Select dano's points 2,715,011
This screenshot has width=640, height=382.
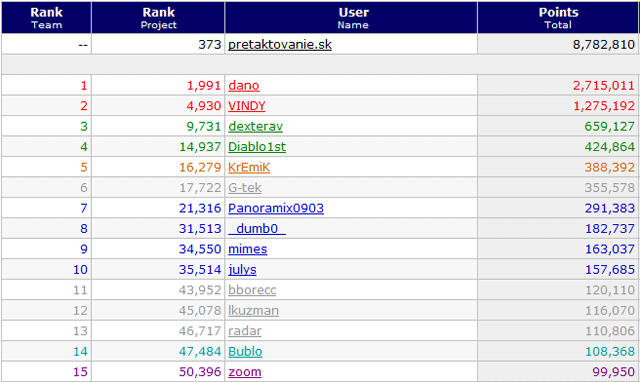pyautogui.click(x=603, y=86)
